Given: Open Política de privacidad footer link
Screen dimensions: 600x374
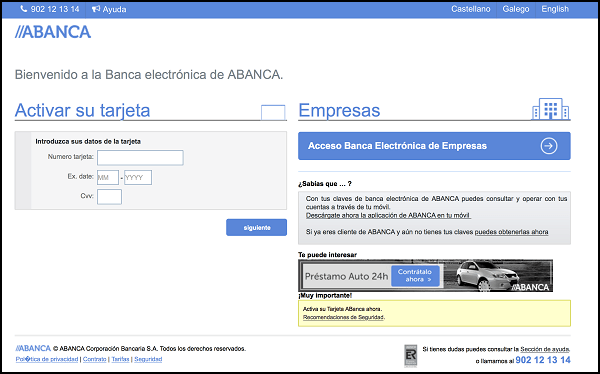Looking at the screenshot, I should [47, 359].
